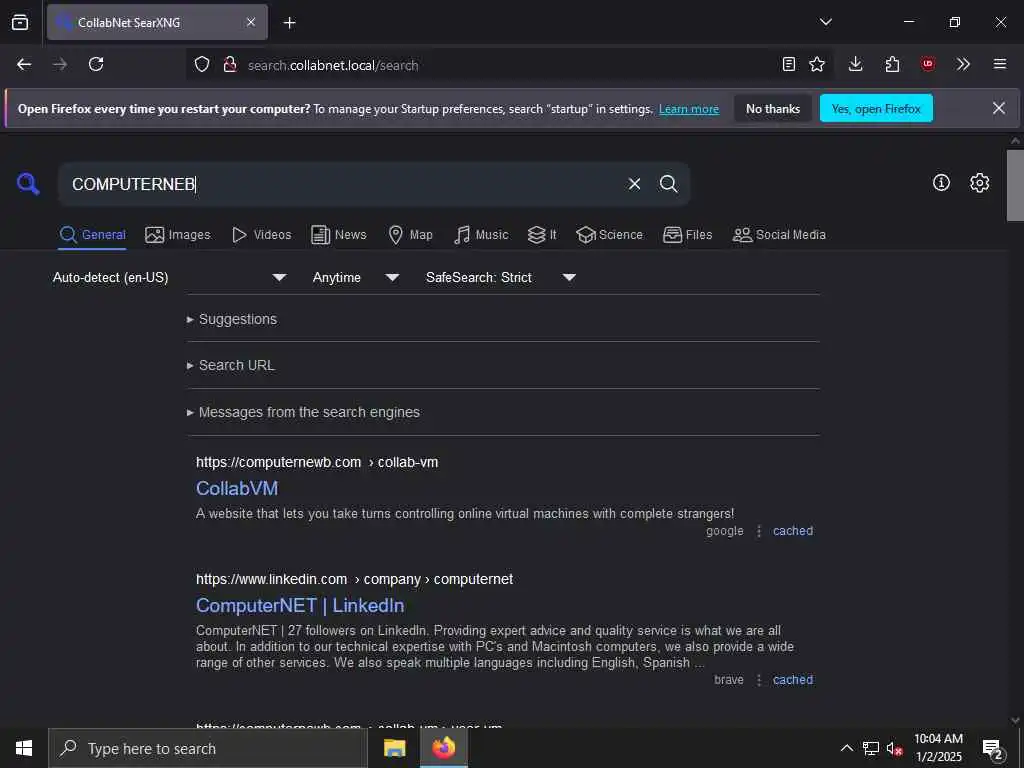1024x768 pixels.
Task: Click into the SearXNG search input field
Action: 340,184
